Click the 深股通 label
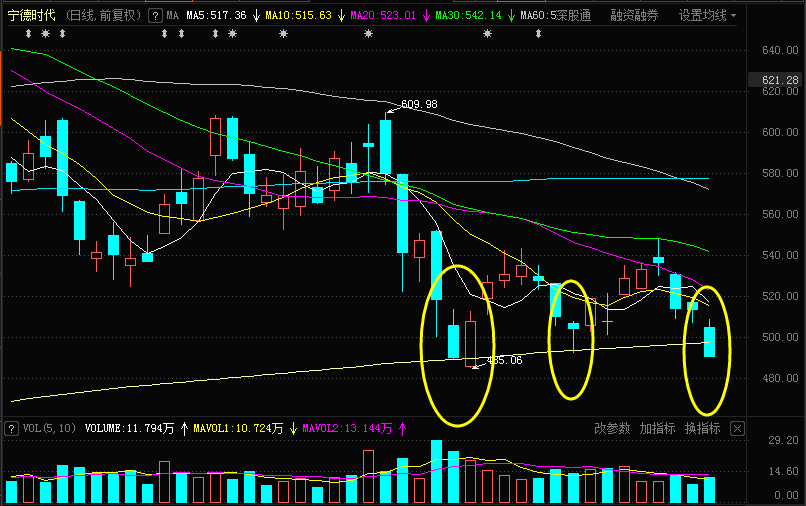The image size is (806, 506). pos(574,15)
